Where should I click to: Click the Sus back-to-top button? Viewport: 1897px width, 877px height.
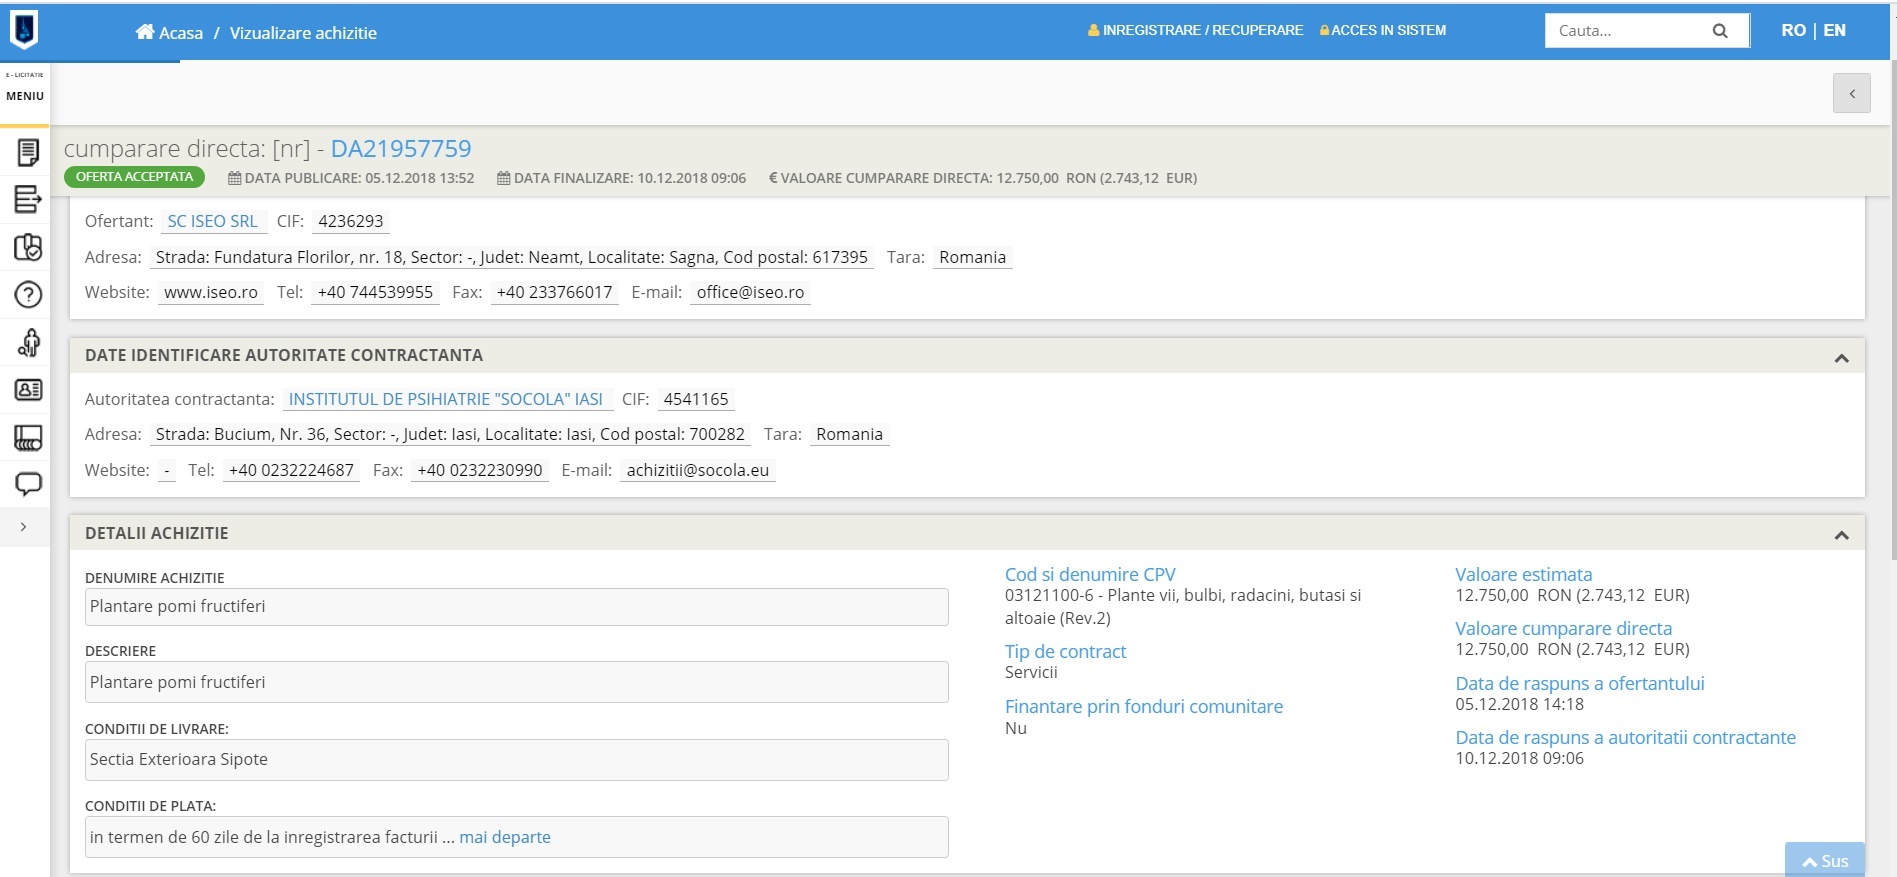1825,860
